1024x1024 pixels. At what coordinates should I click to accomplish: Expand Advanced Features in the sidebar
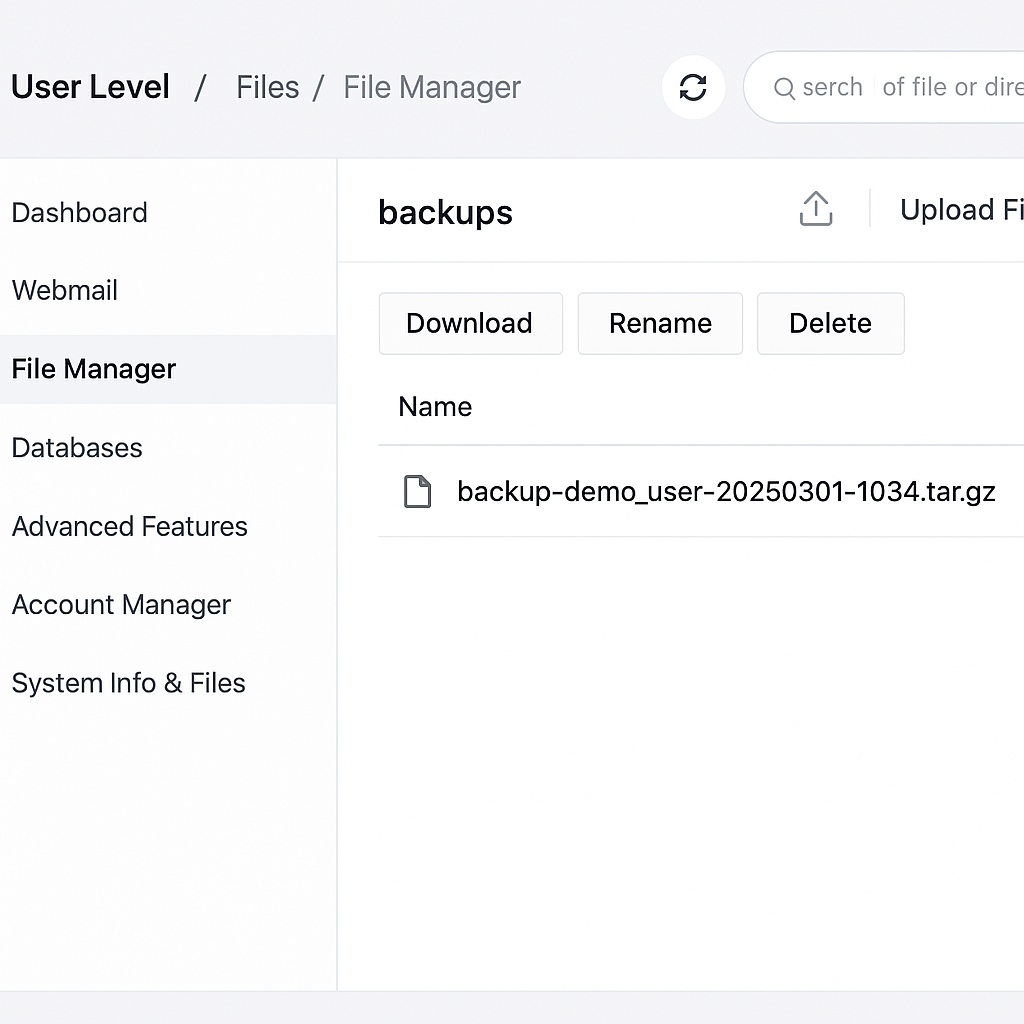pos(130,526)
